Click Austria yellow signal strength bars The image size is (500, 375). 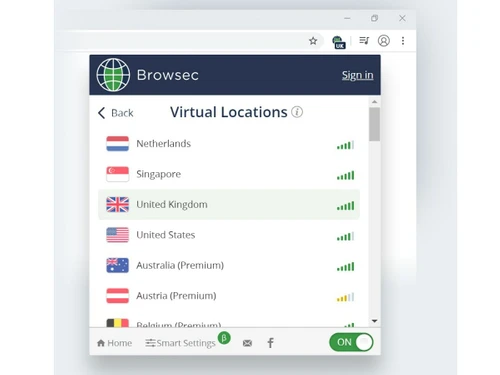[x=345, y=297]
